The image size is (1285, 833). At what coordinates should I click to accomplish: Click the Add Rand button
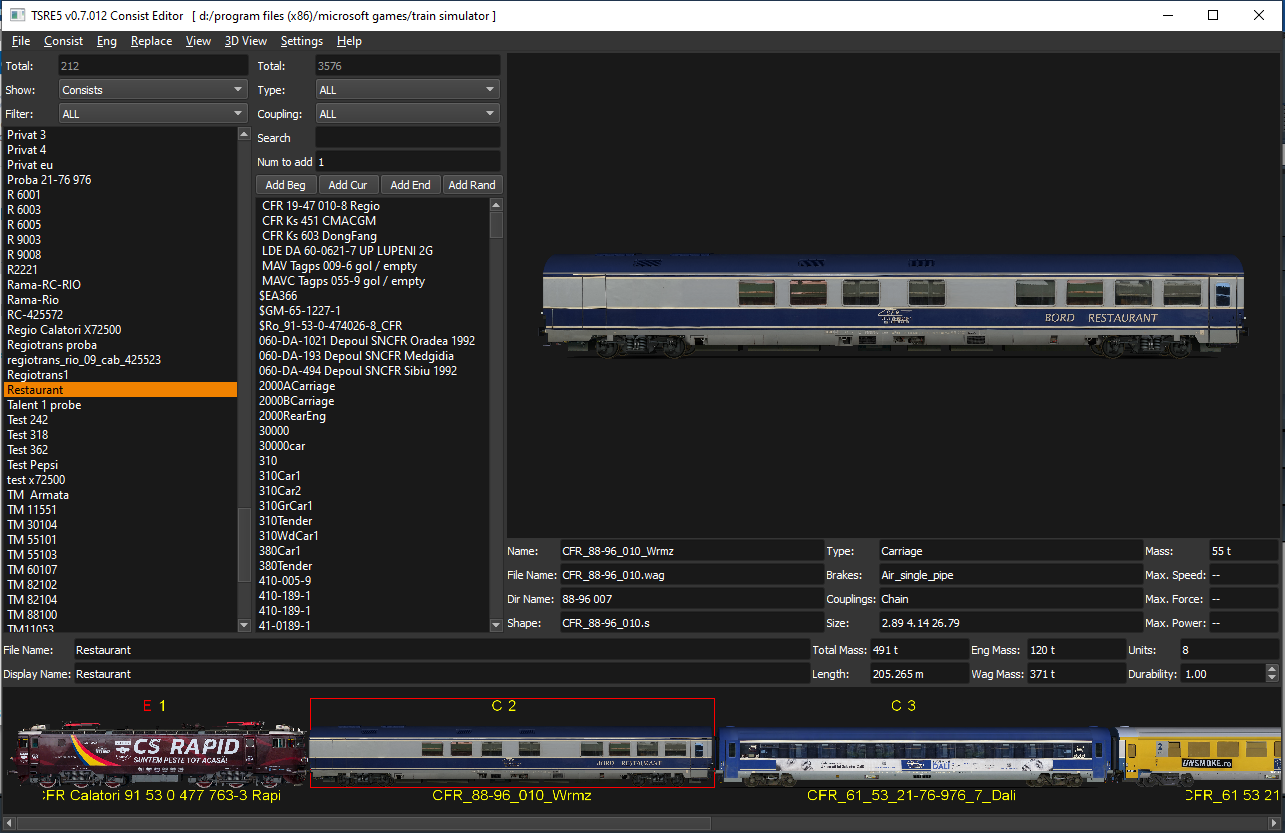tap(472, 184)
